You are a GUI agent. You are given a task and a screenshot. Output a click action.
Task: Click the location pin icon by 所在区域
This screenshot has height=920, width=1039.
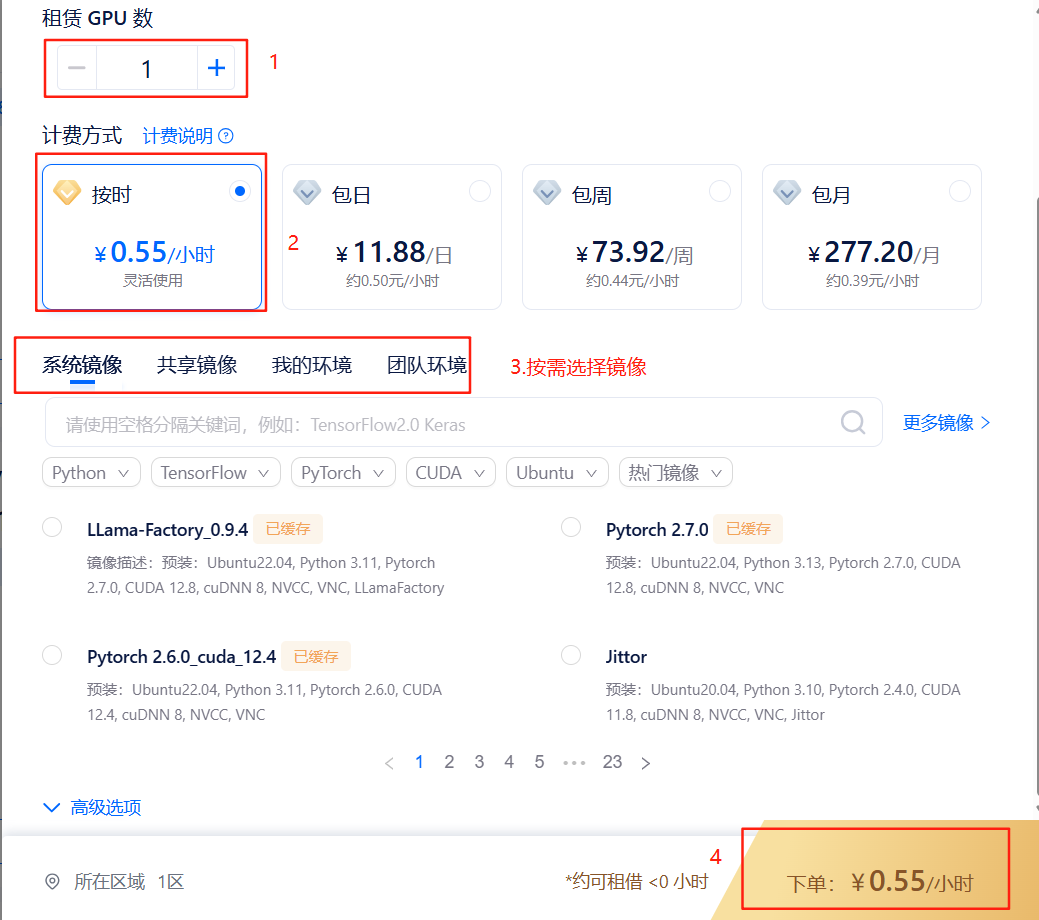(52, 882)
